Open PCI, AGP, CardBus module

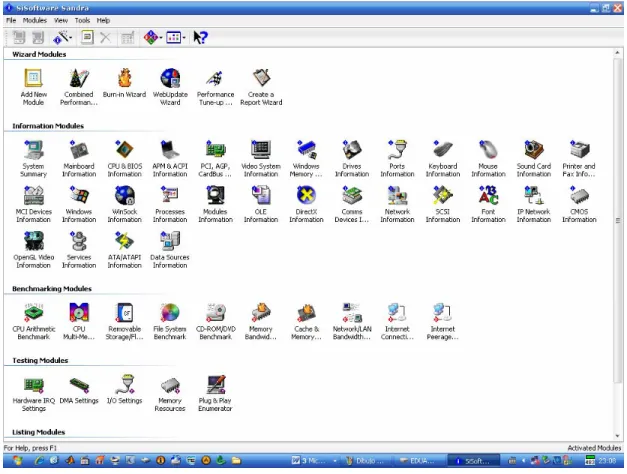[216, 158]
